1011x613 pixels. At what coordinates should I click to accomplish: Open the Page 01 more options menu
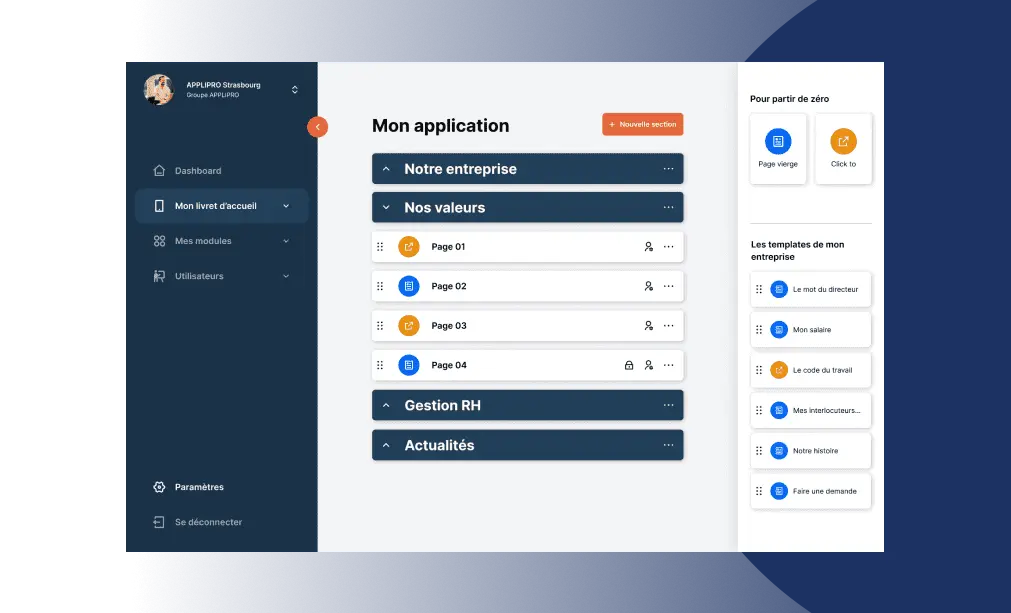669,247
